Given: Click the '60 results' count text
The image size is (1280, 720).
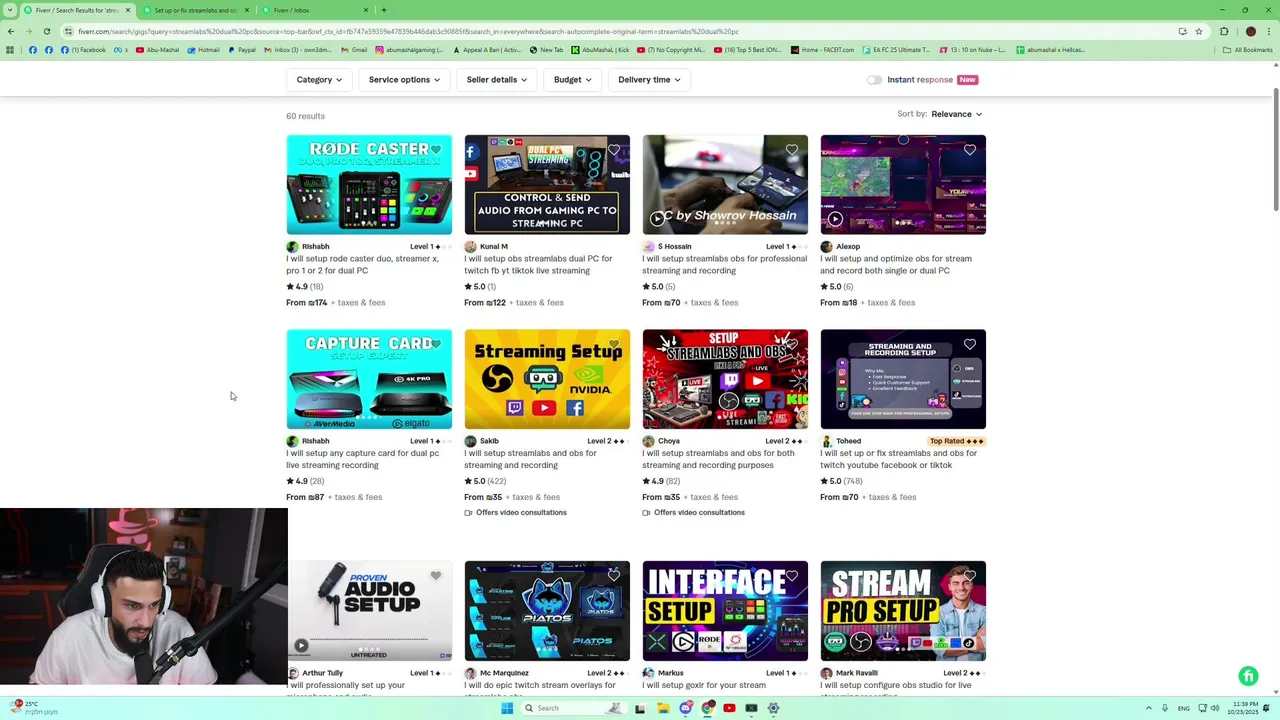Looking at the screenshot, I should click(x=305, y=116).
